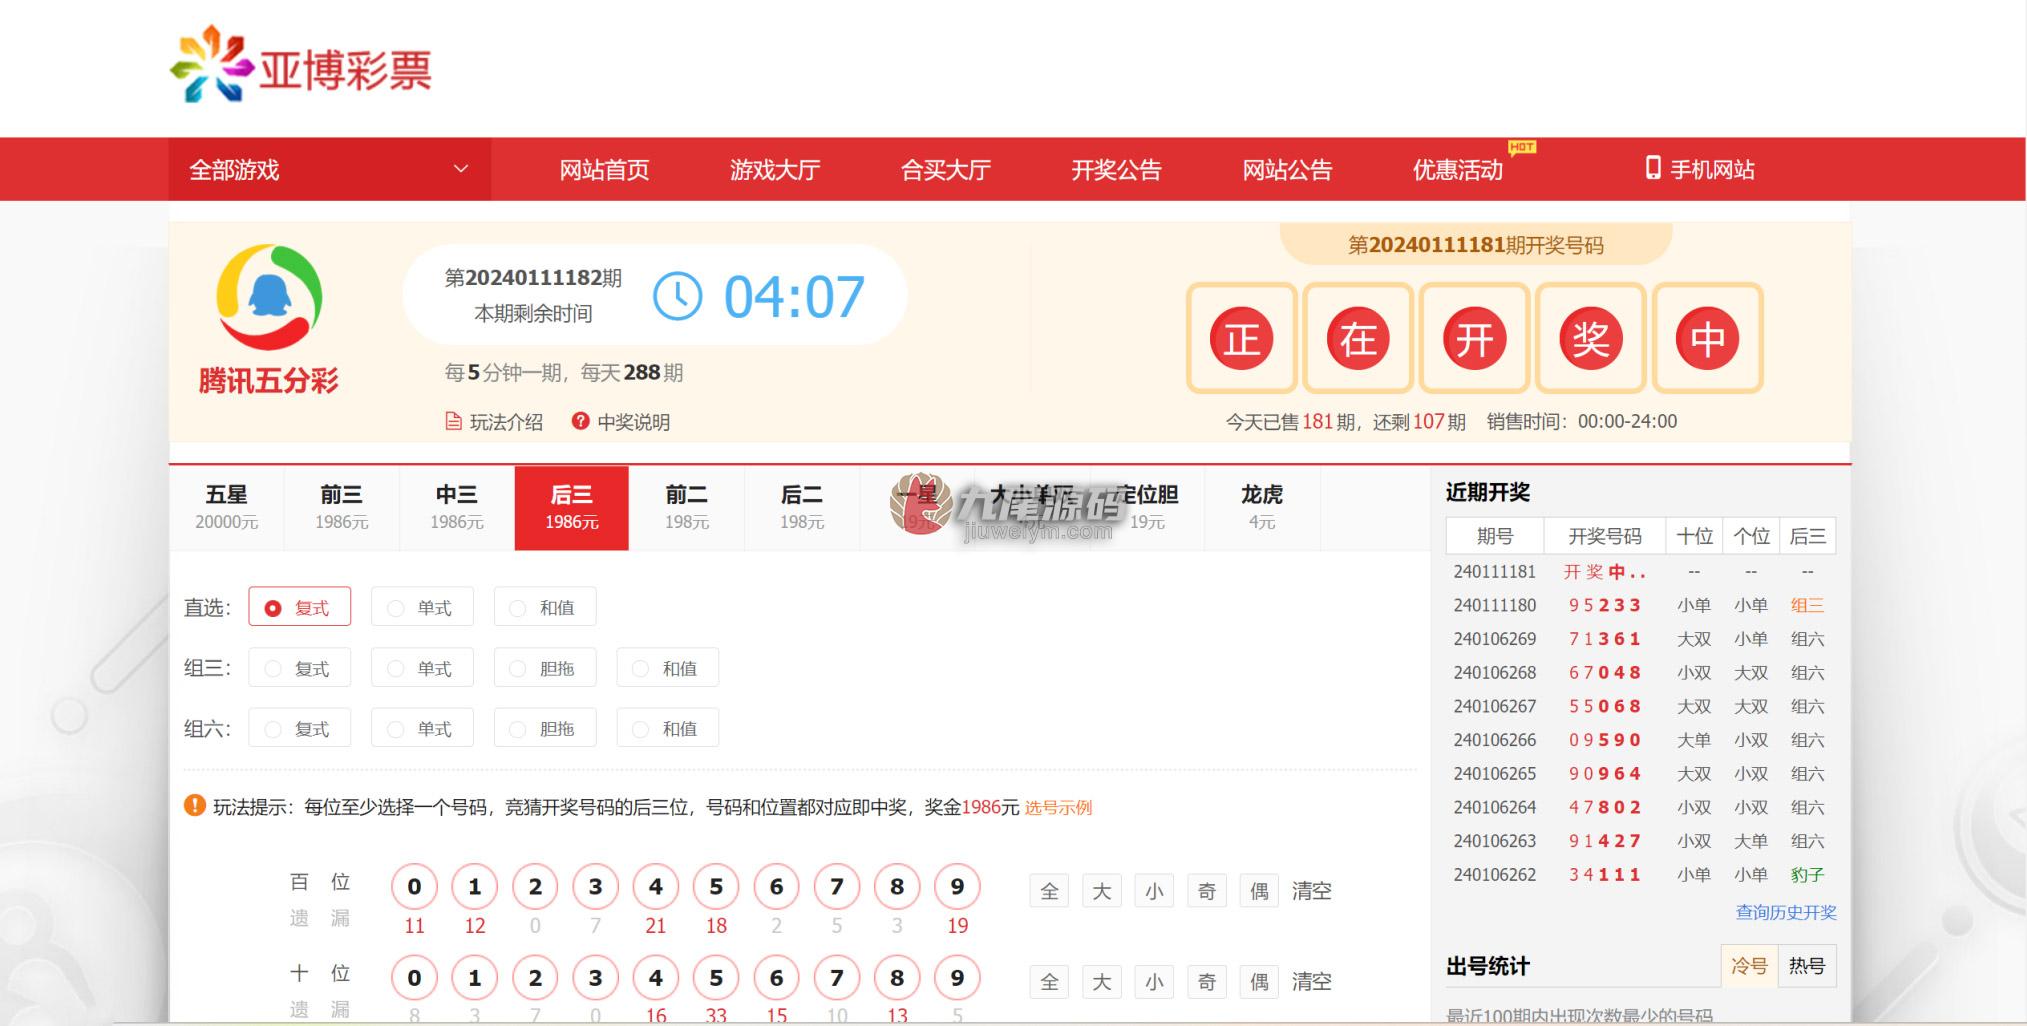2027x1026 pixels.
Task: Click 查询历史开奖 link
Action: 1786,912
